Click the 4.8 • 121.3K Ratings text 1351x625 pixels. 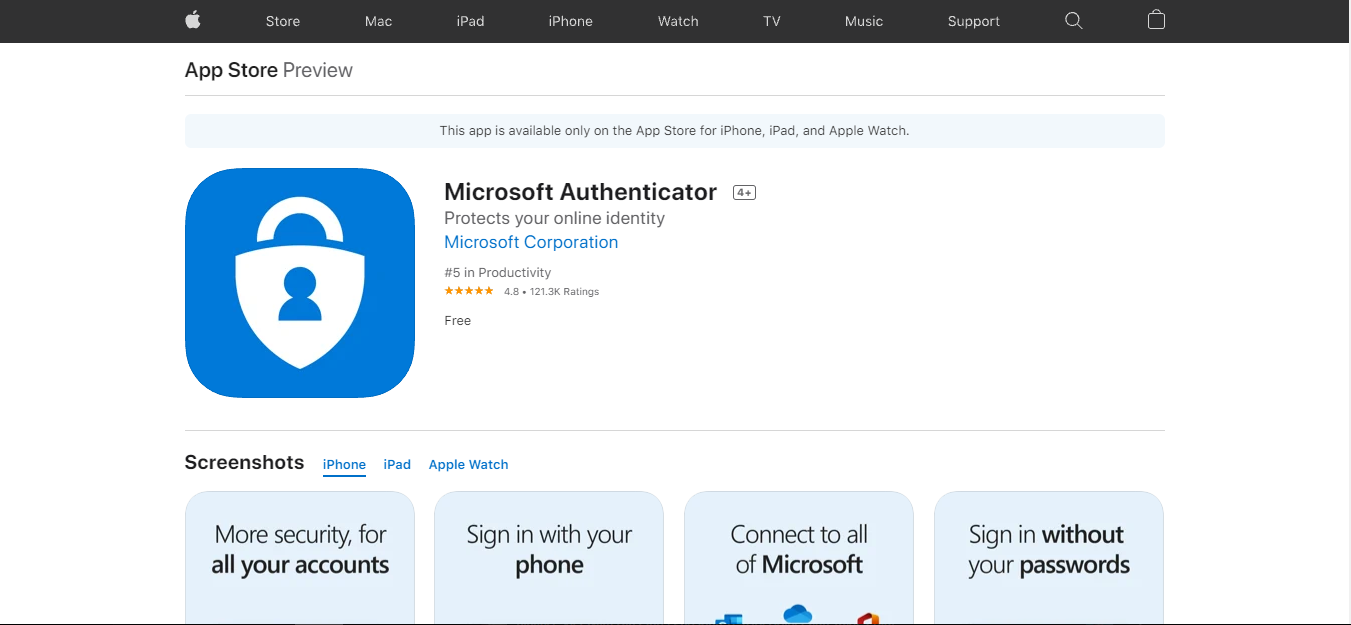[551, 292]
